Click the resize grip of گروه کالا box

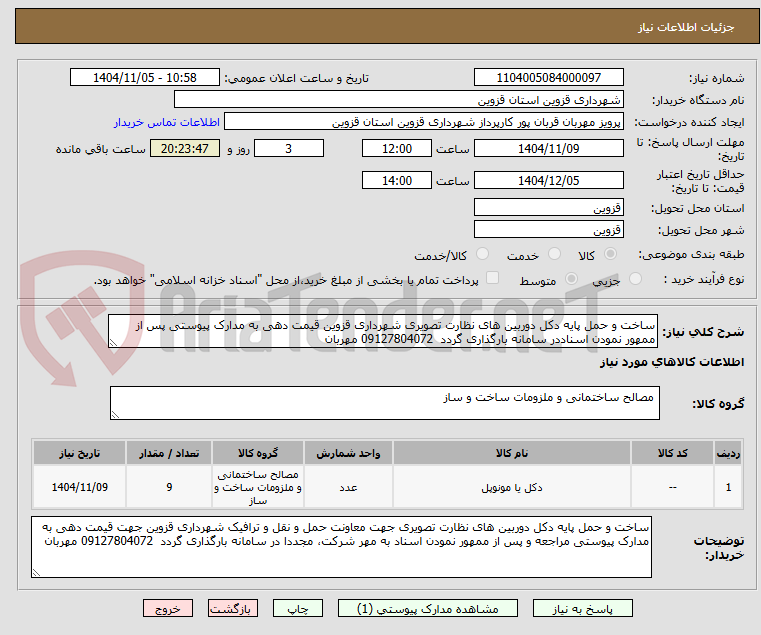point(116,415)
